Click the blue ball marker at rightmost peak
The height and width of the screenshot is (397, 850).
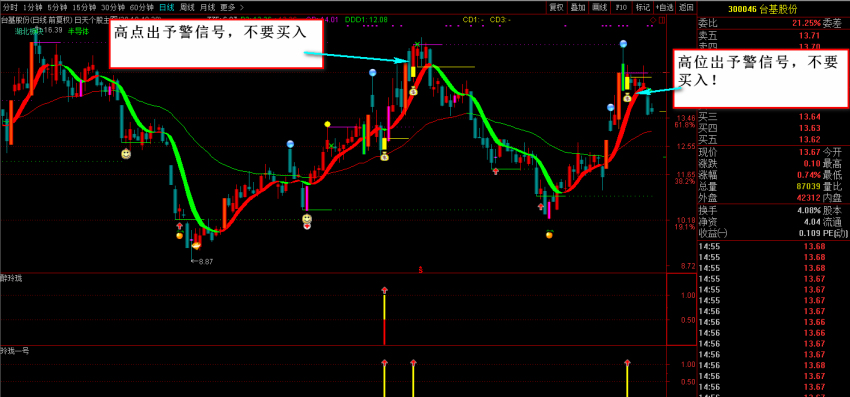pyautogui.click(x=624, y=43)
